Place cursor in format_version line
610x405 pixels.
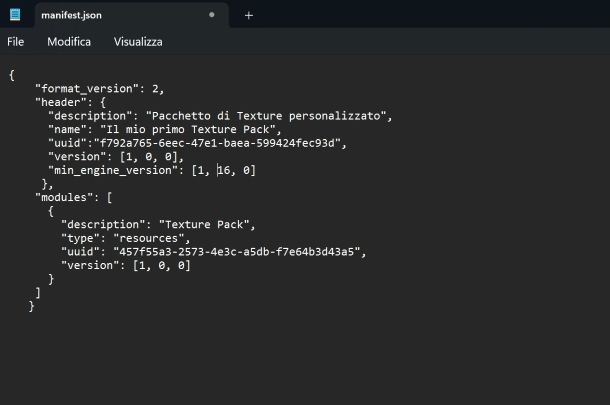click(x=100, y=89)
